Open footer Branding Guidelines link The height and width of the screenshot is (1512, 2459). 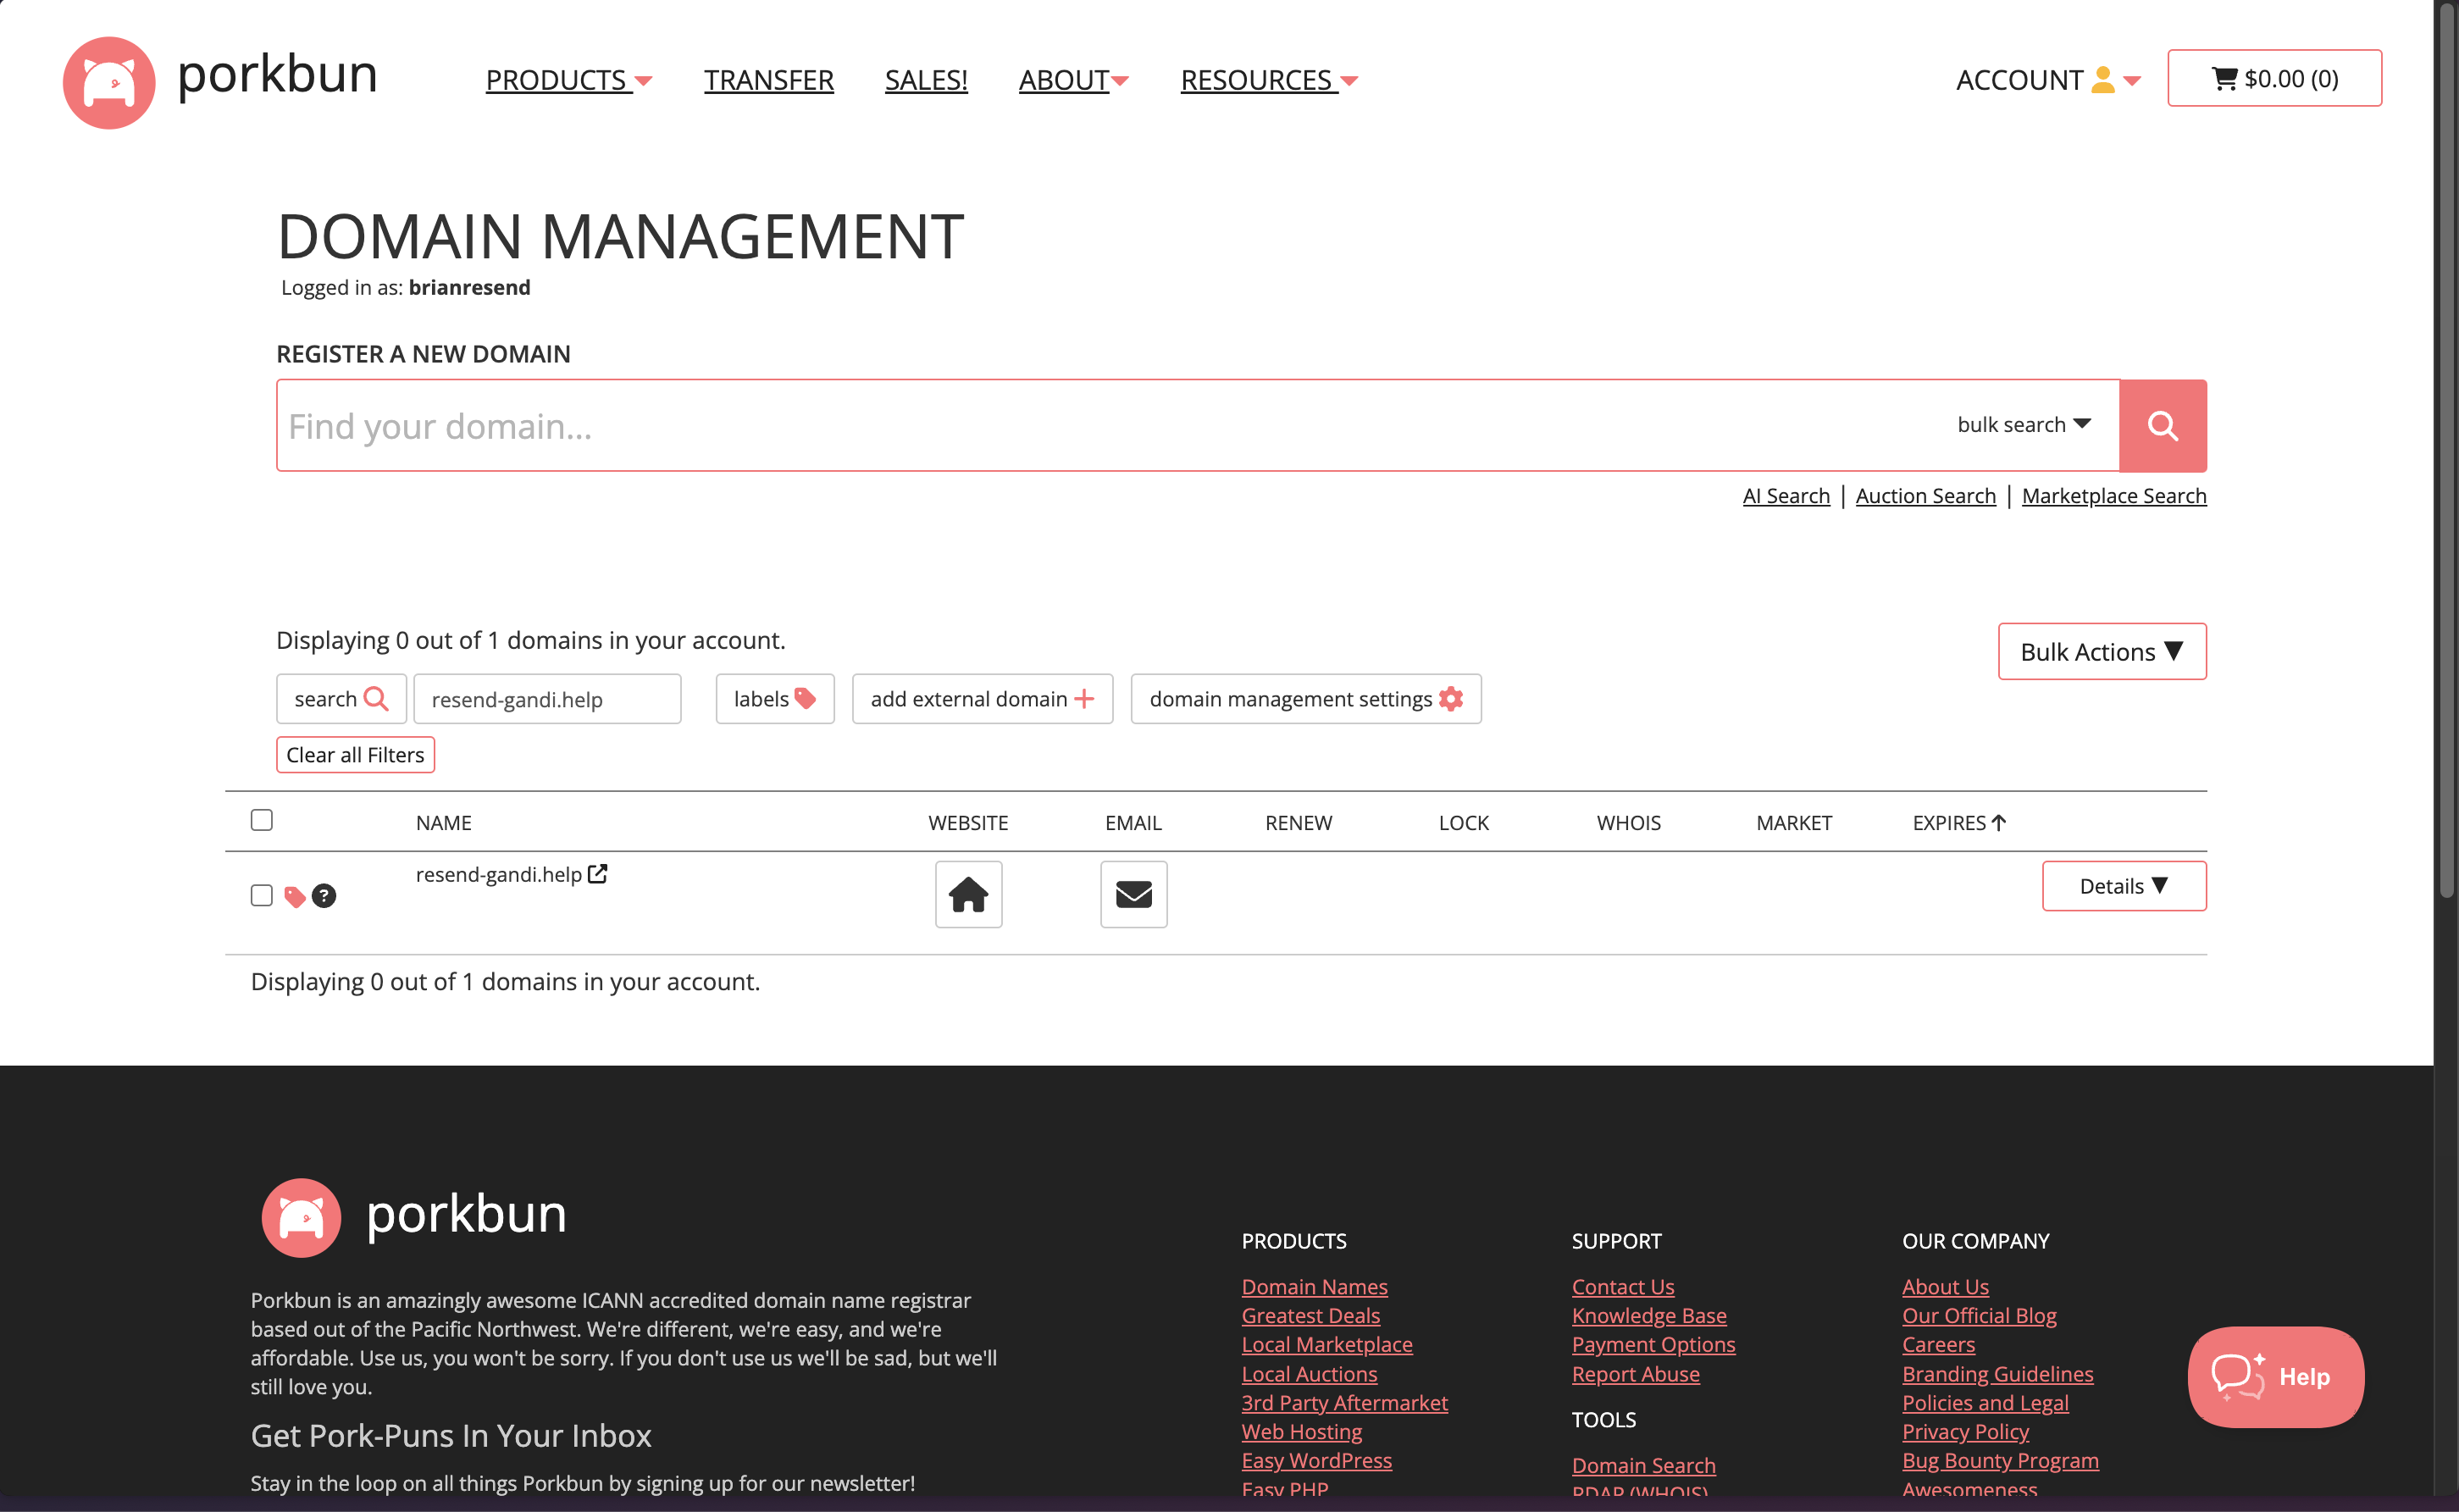1997,1374
